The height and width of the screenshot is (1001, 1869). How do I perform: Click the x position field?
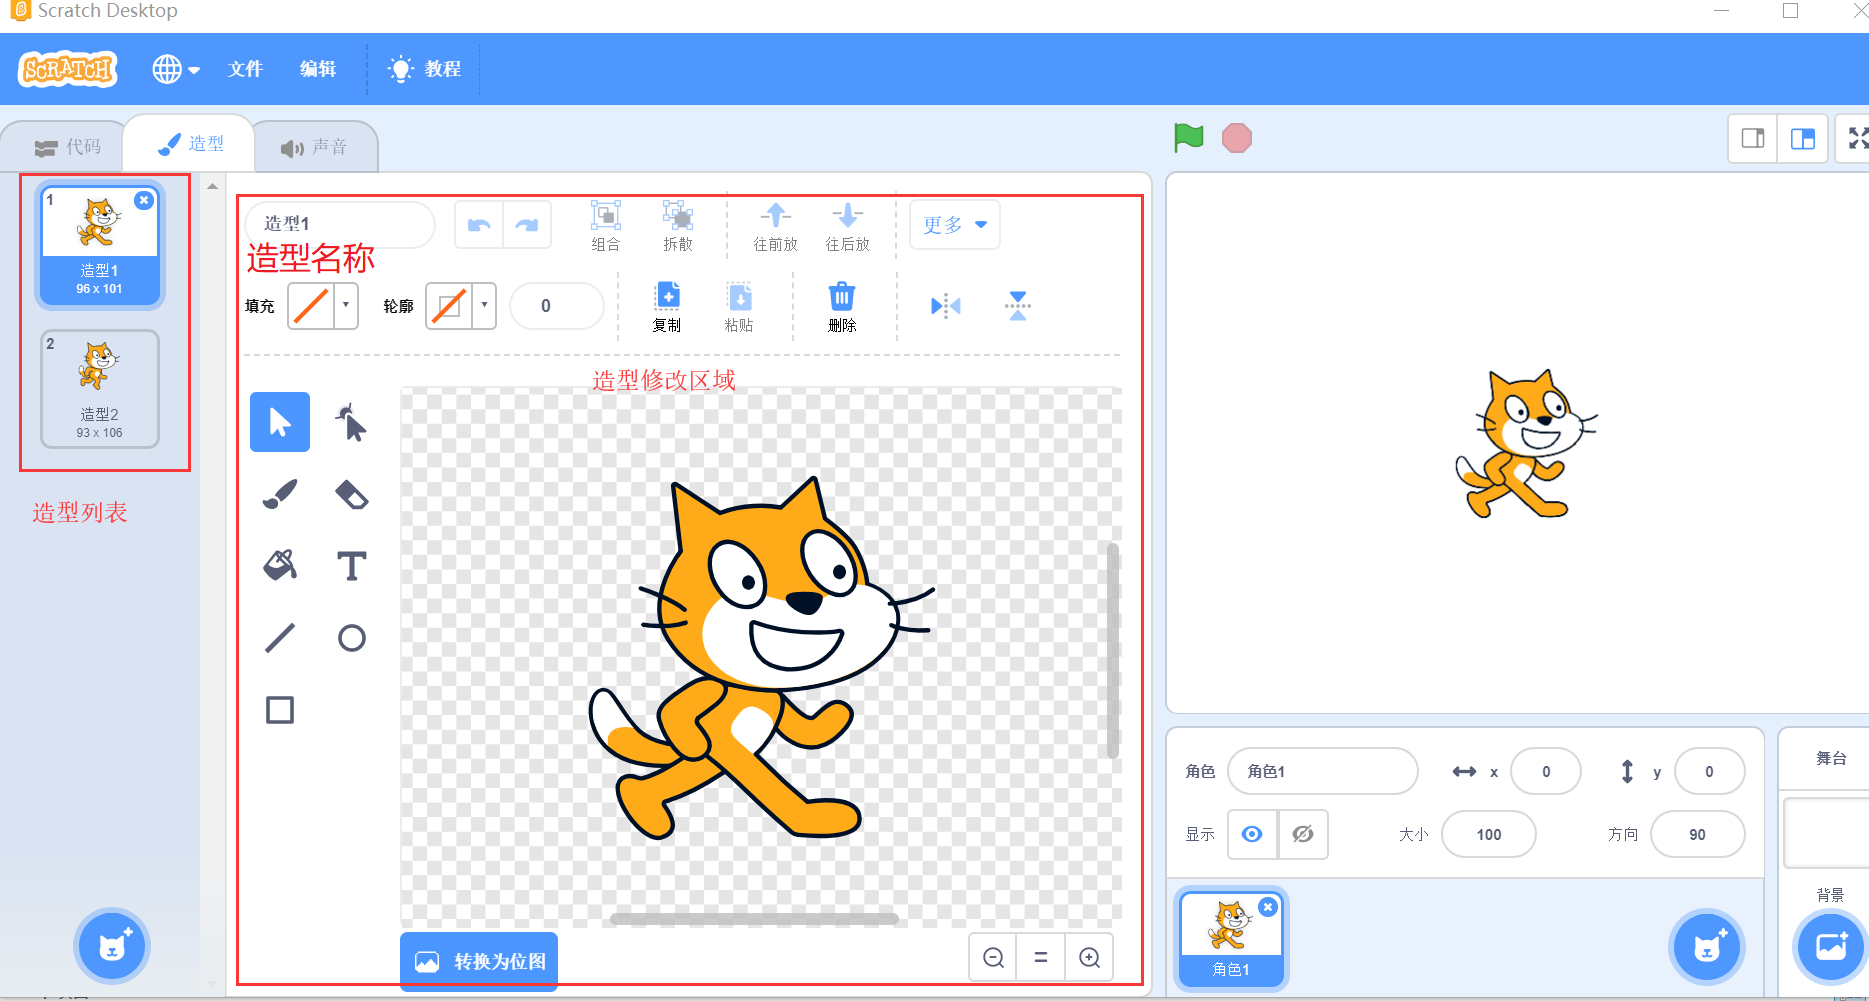click(x=1546, y=771)
